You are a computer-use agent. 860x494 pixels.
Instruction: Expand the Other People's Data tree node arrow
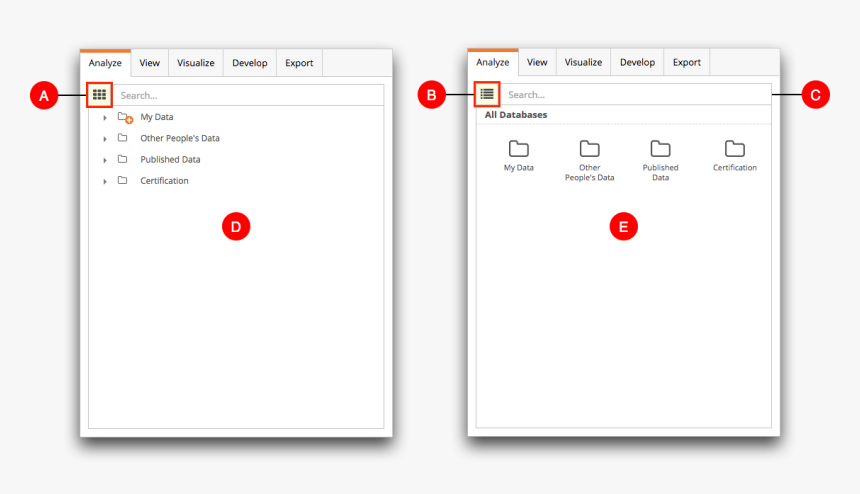coord(105,139)
